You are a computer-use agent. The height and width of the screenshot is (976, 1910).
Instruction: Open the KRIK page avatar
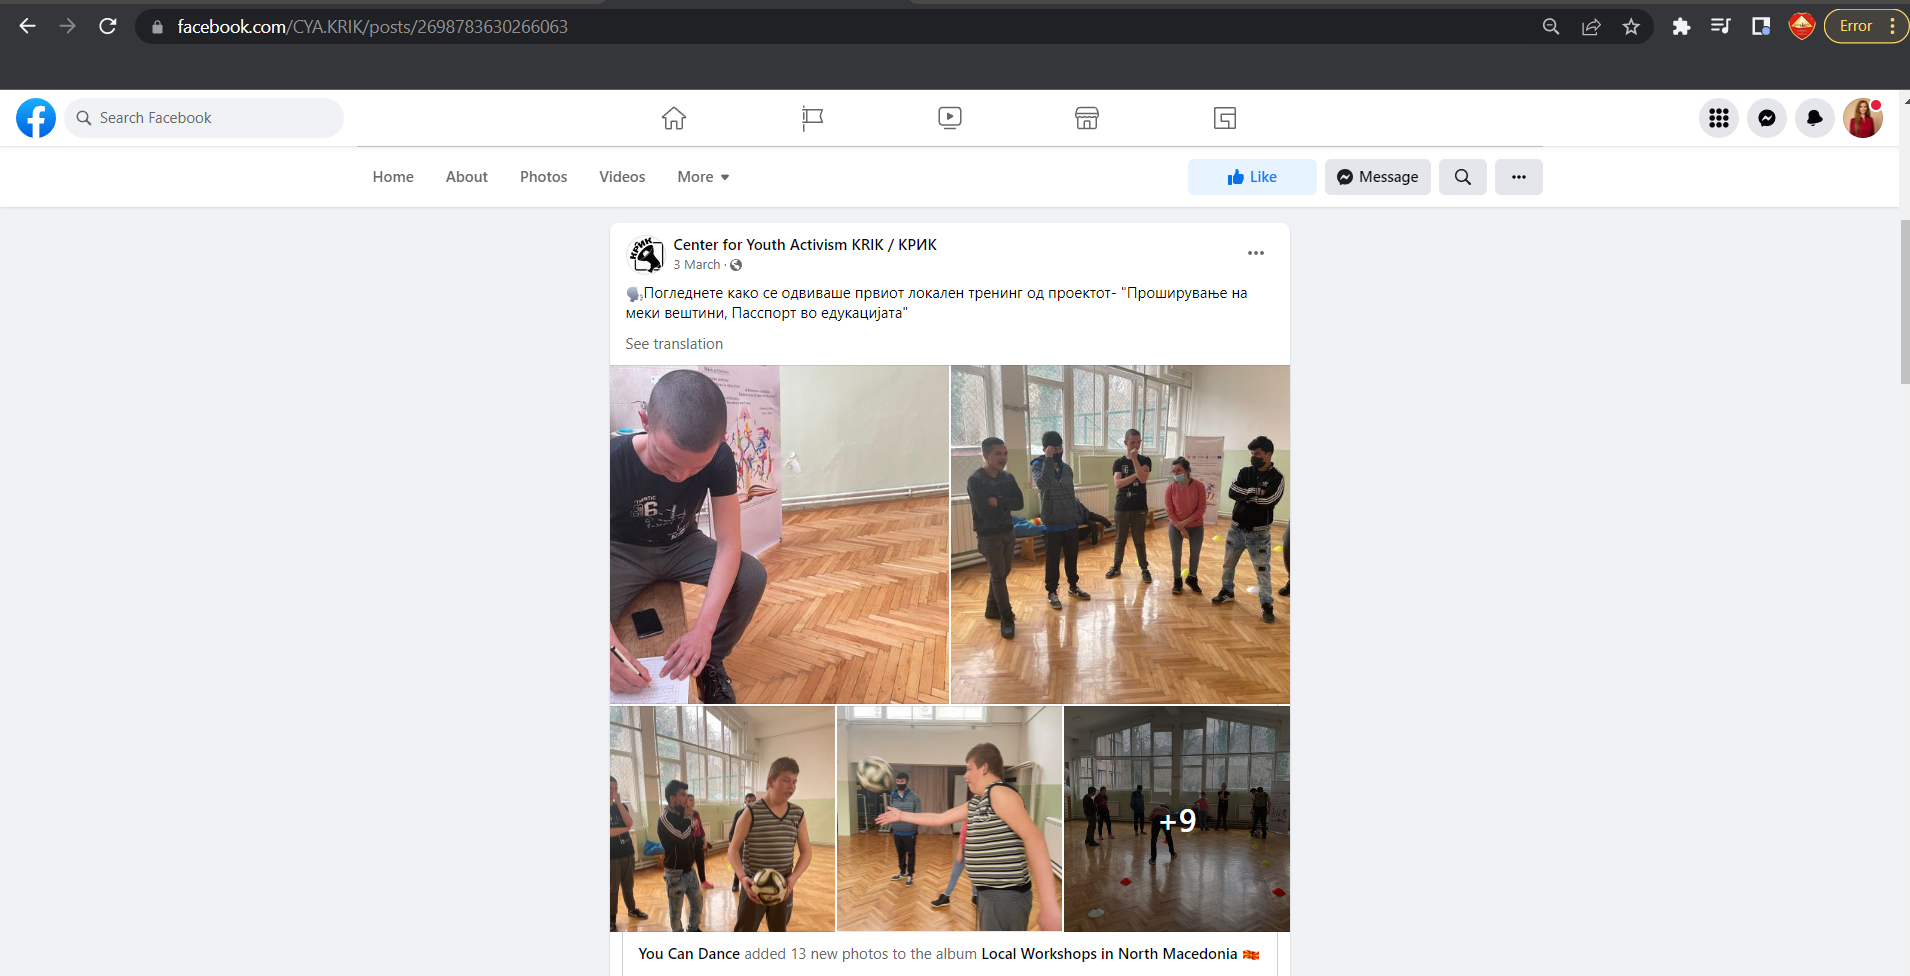tap(646, 254)
